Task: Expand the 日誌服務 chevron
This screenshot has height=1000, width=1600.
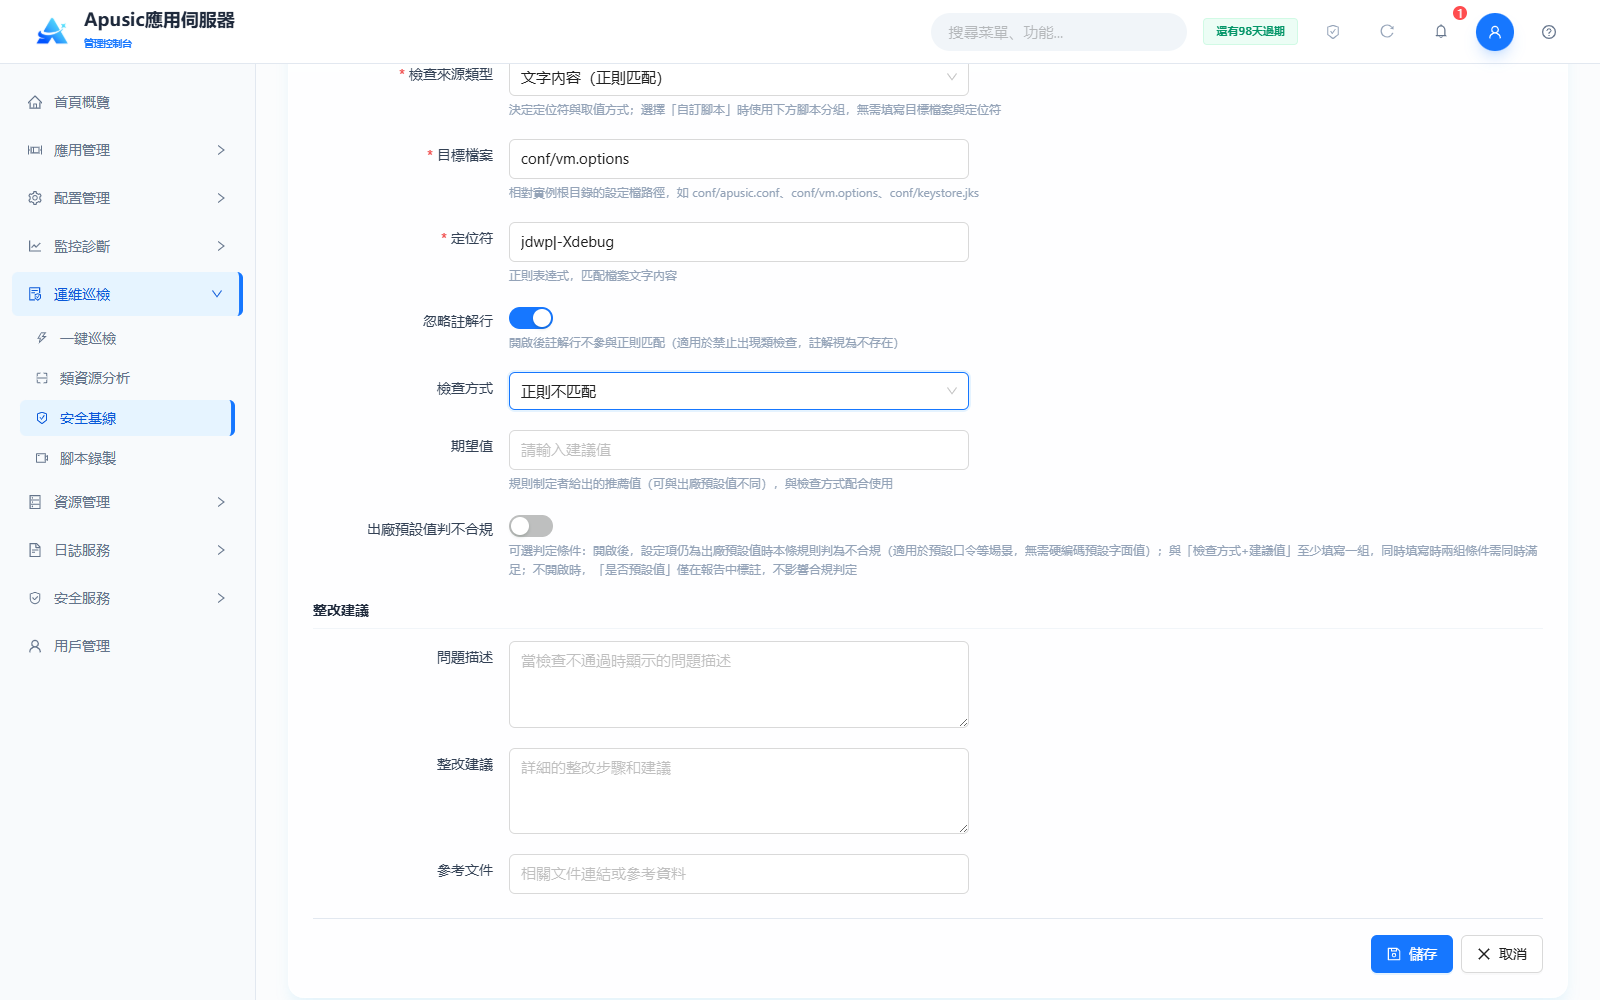Action: [x=221, y=550]
